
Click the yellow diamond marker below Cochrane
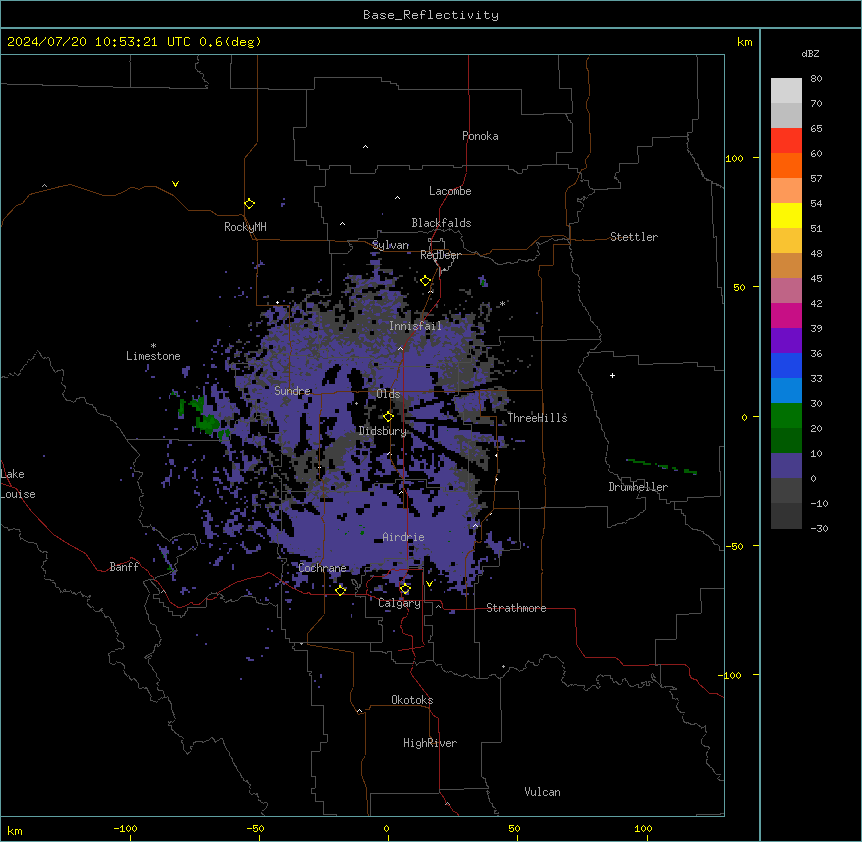pyautogui.click(x=341, y=590)
